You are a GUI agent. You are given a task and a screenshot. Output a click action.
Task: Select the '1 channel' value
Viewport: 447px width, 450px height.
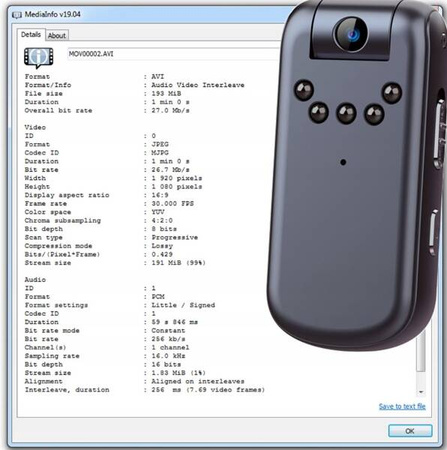click(170, 347)
